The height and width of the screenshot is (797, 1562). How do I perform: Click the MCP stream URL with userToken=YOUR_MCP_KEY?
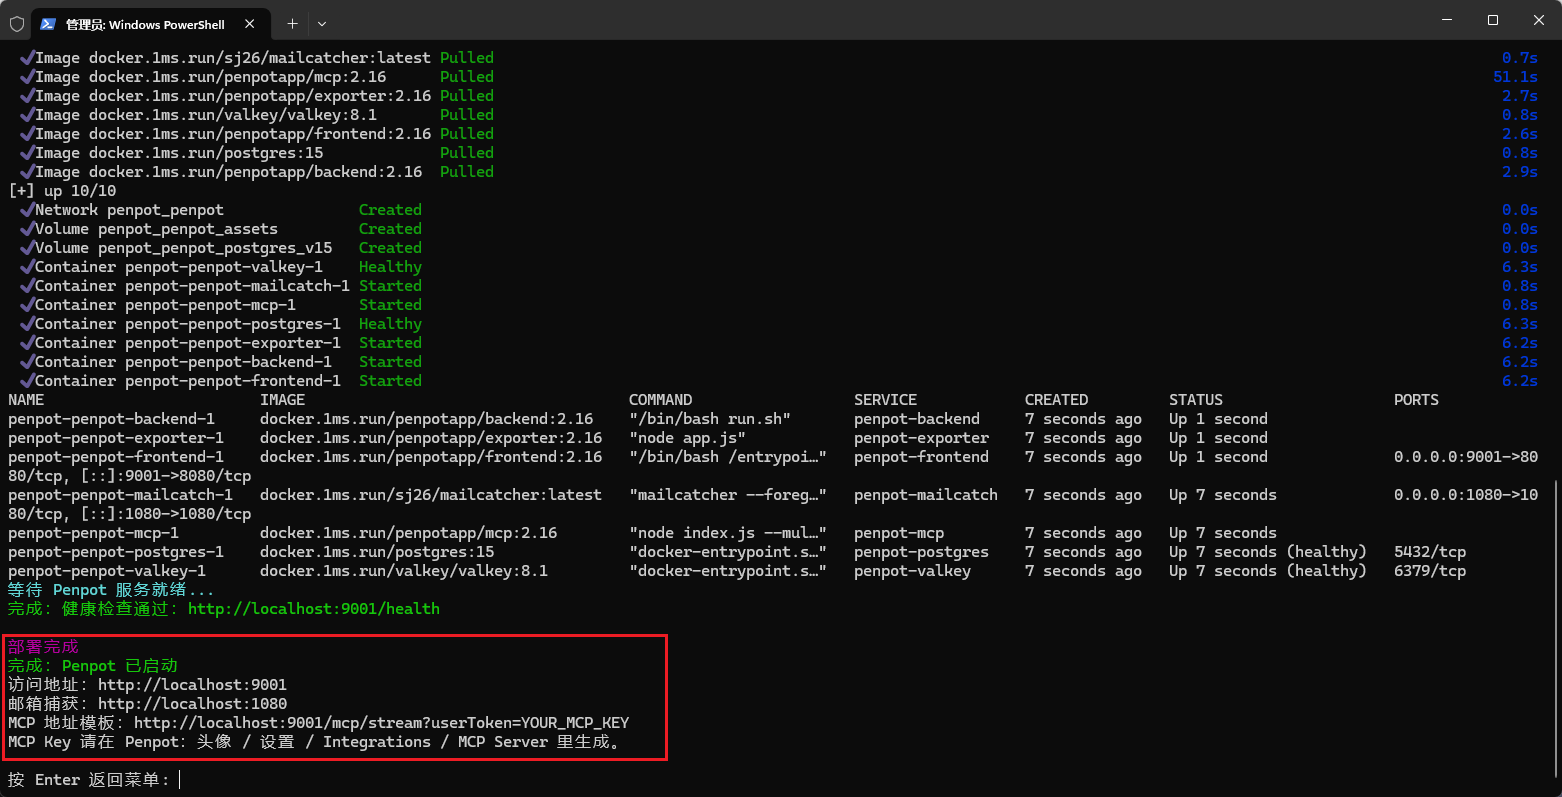click(382, 723)
